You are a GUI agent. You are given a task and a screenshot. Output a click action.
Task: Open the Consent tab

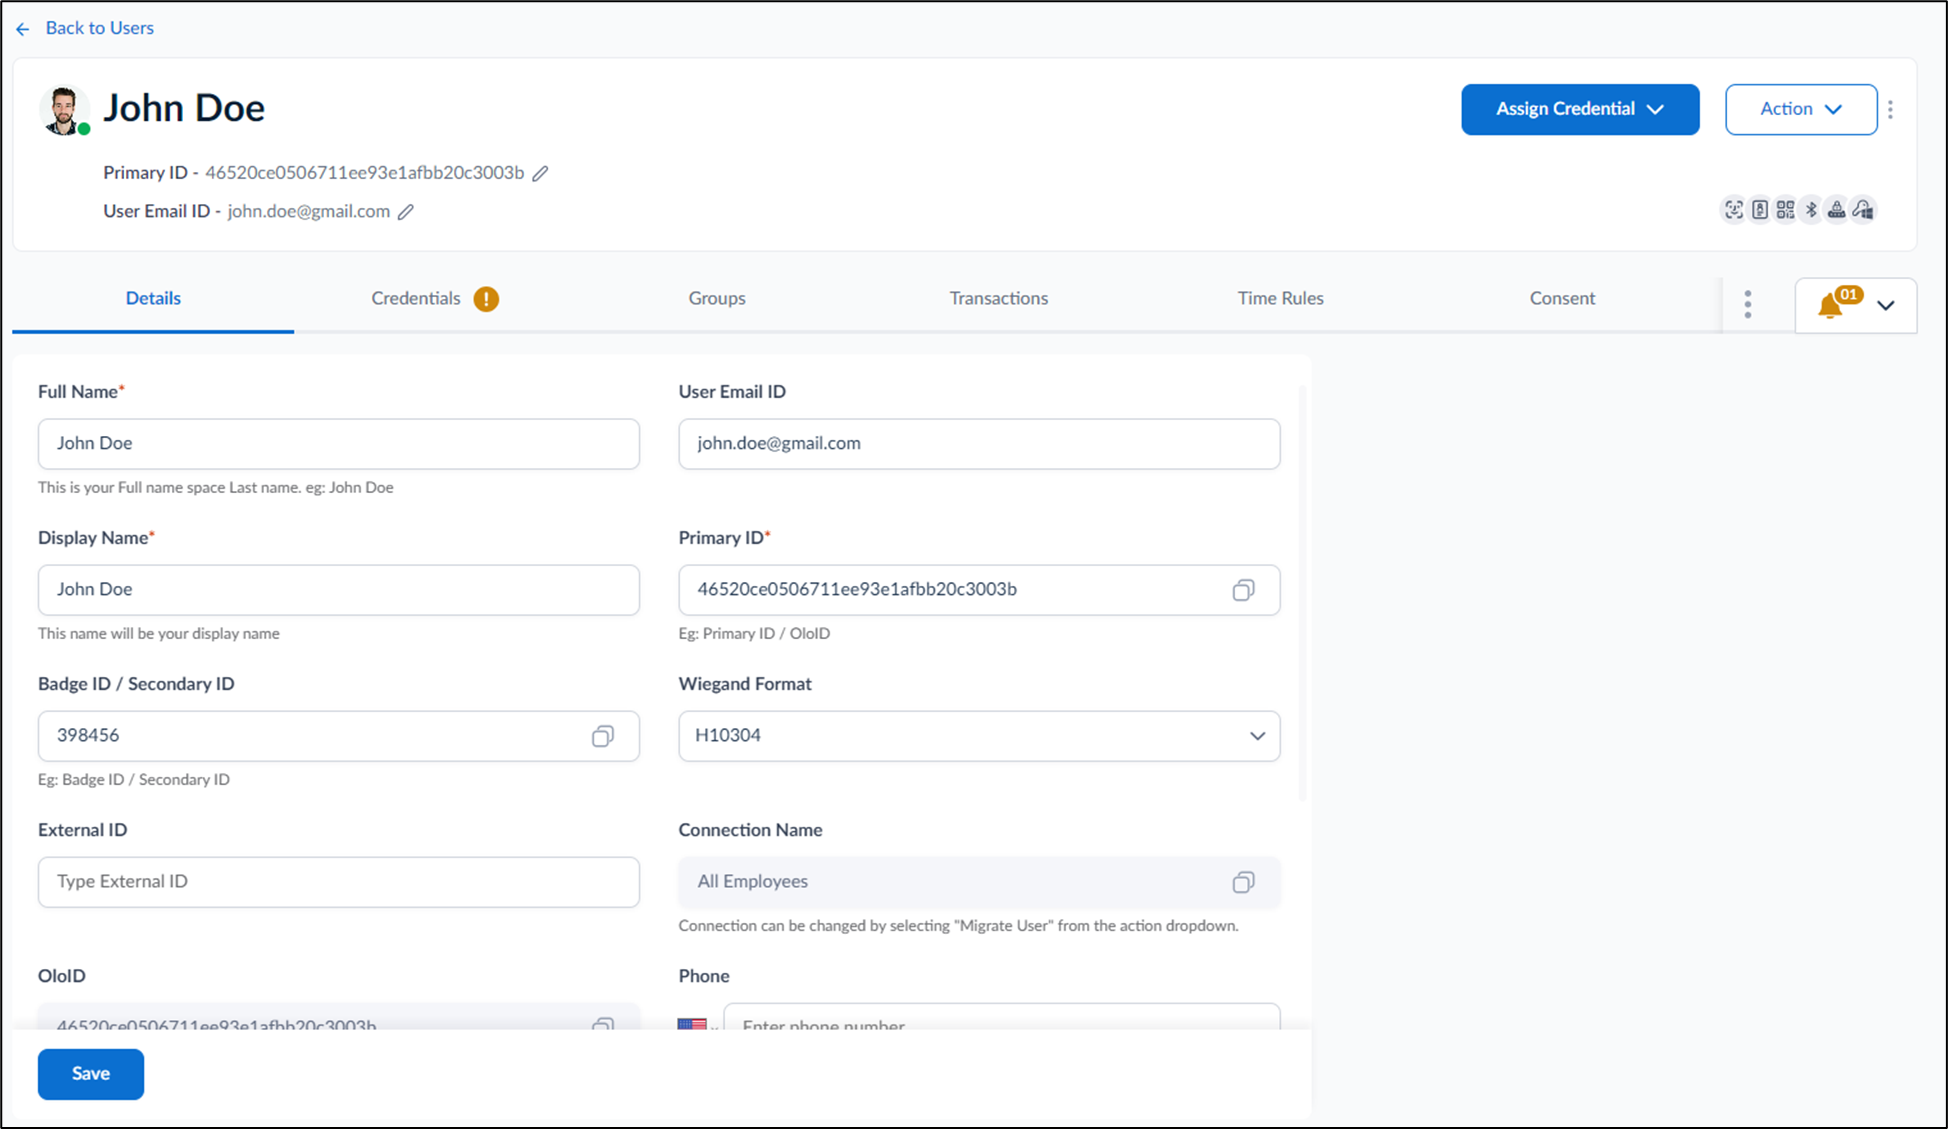[x=1562, y=298]
